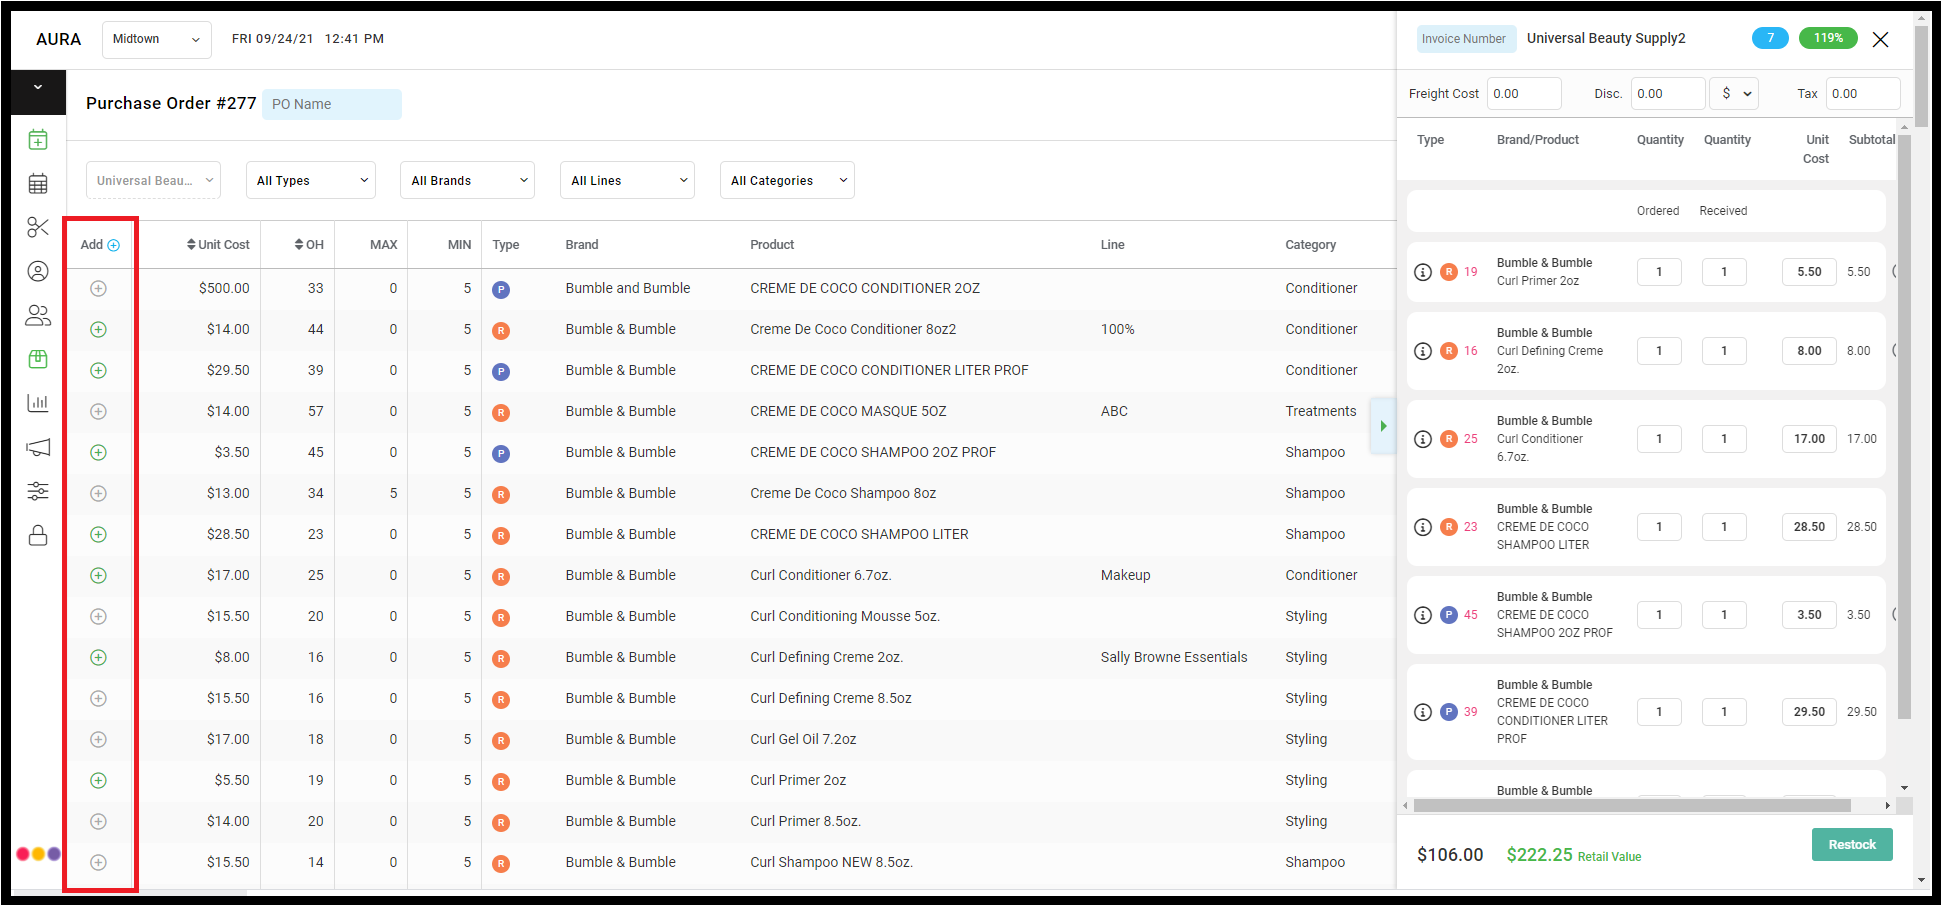The image size is (1941, 905).
Task: Open the calendar grid sidebar icon
Action: [38, 184]
